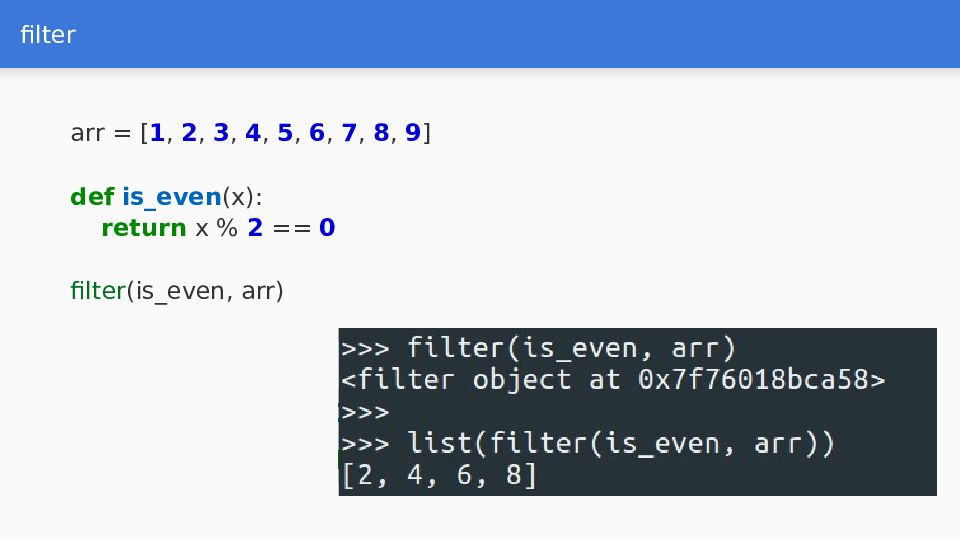Click the blue 0 in return statement

pos(327,228)
